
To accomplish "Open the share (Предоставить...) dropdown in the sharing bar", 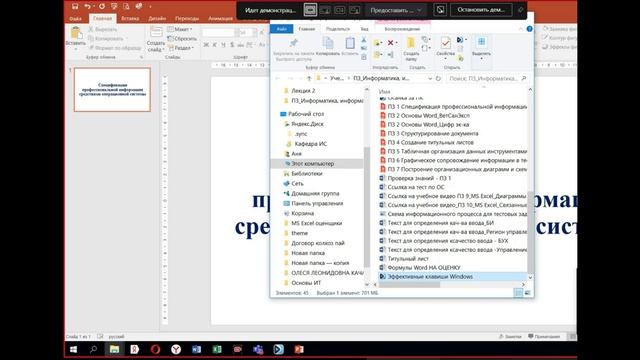I will pos(396,10).
